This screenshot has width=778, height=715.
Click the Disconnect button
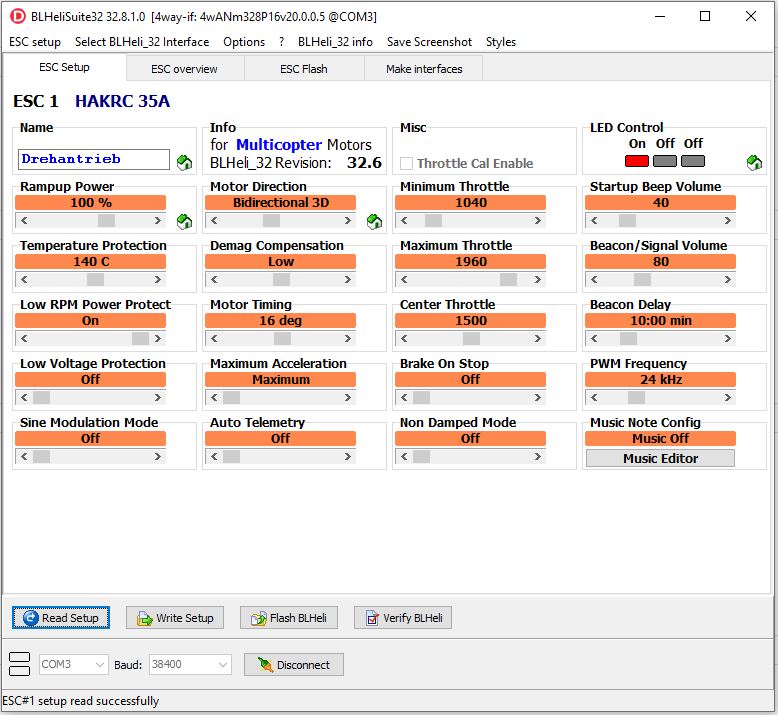click(x=294, y=665)
